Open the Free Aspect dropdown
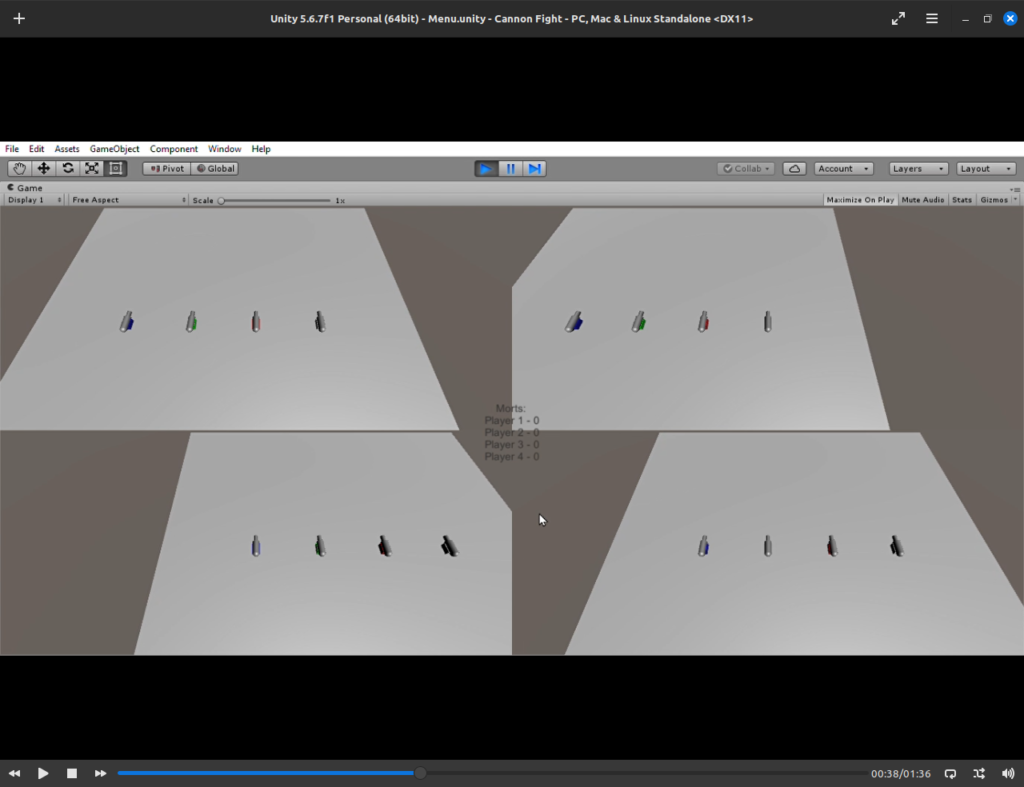 [128, 200]
